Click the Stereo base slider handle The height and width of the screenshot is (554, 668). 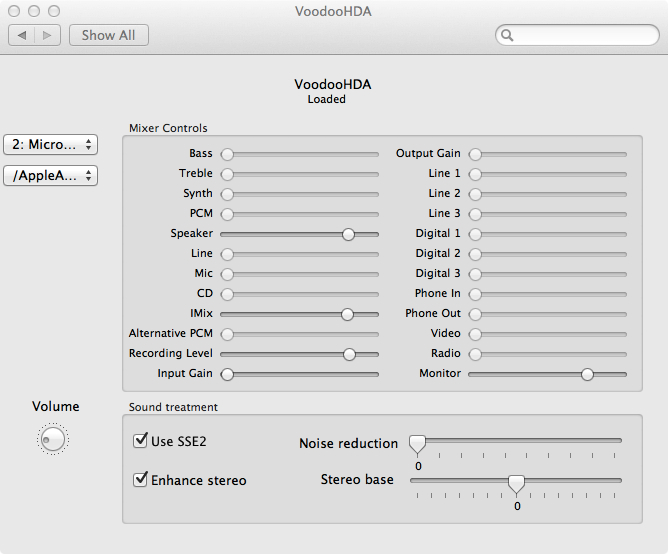click(x=516, y=485)
